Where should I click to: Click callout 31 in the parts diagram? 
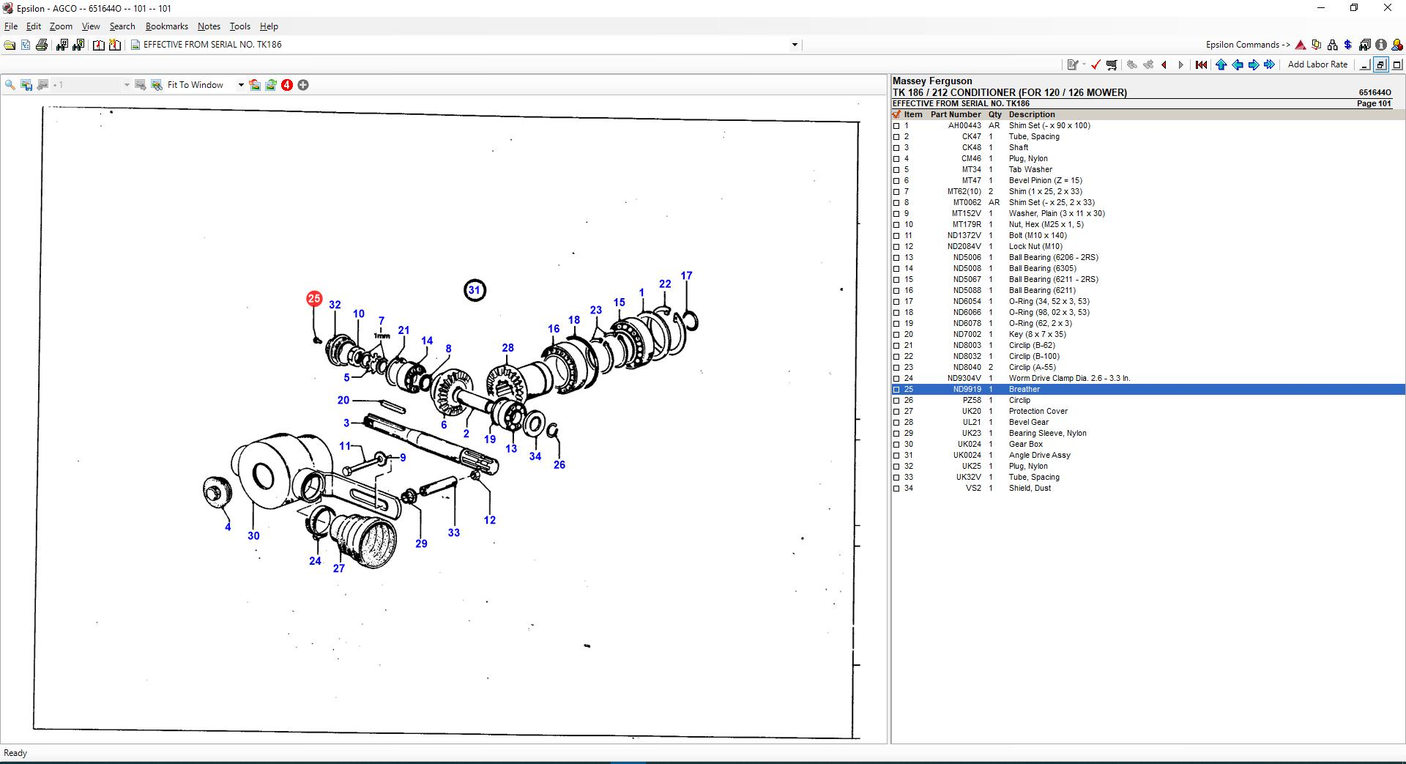475,291
